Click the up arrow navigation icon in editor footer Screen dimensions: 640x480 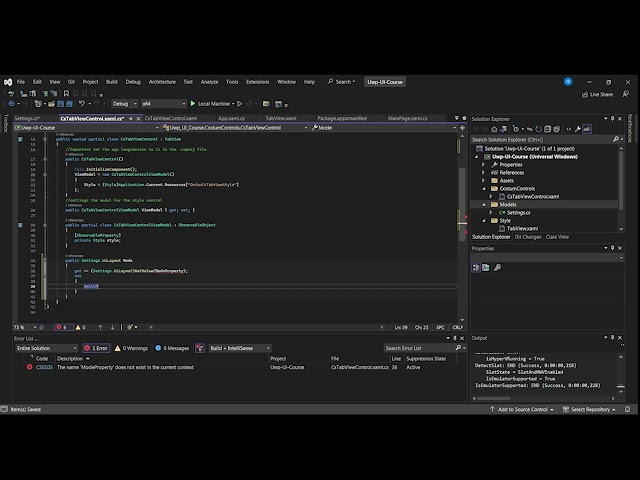(x=100, y=327)
